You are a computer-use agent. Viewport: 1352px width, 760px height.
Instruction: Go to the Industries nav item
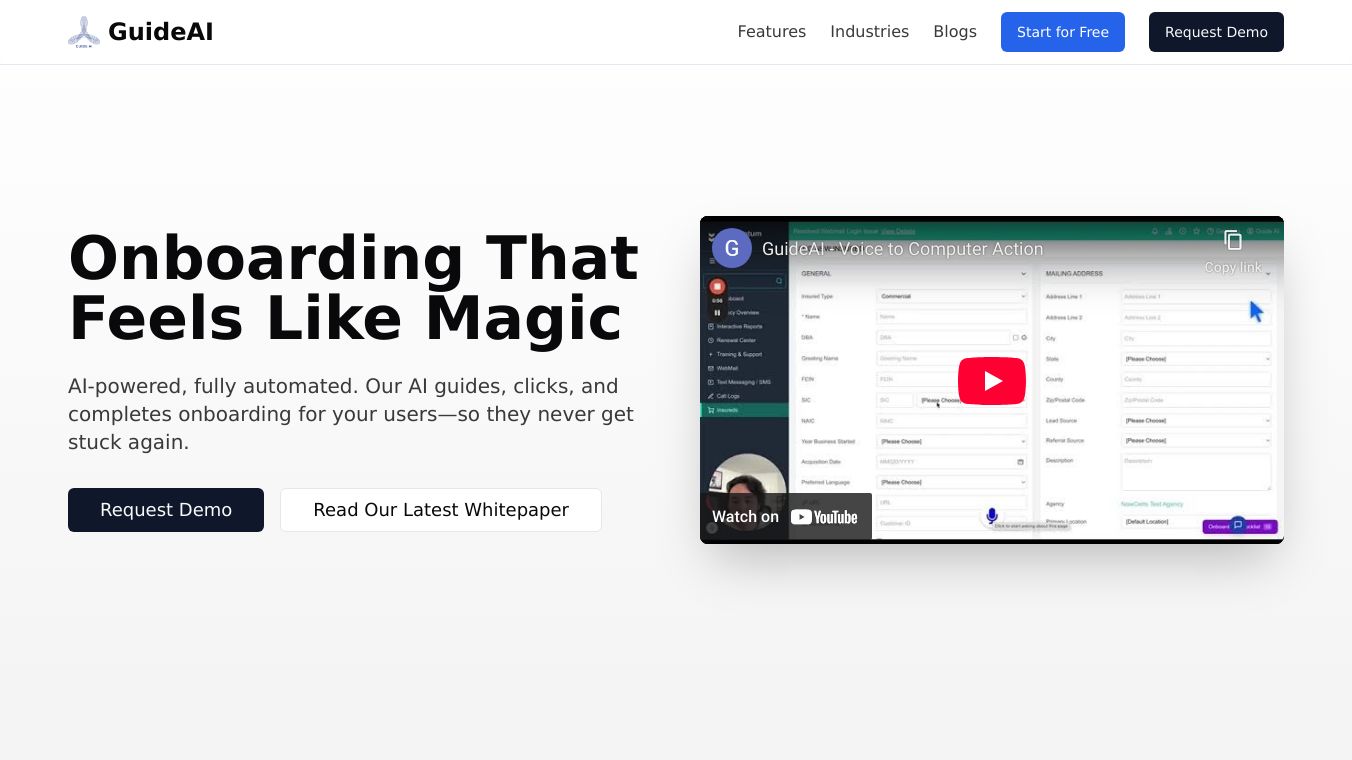pyautogui.click(x=870, y=32)
